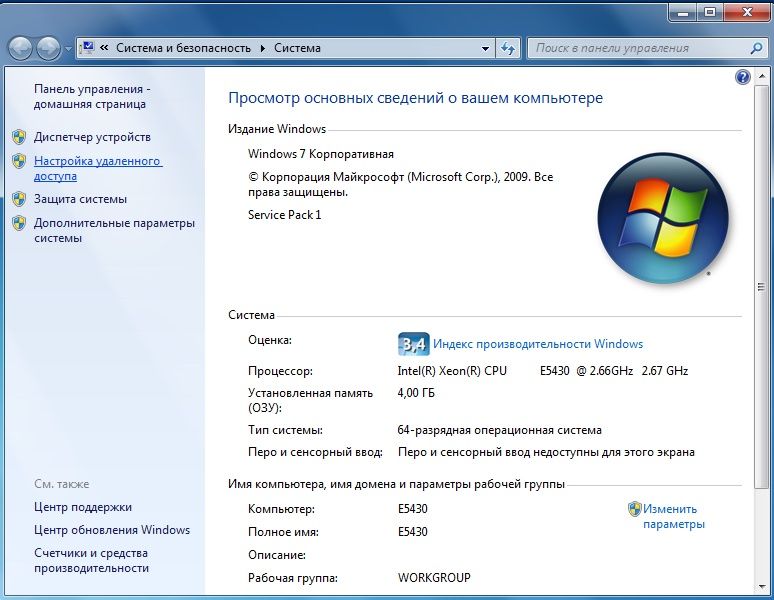
Task: Click the 3,4 performance rating badge
Action: (x=413, y=344)
